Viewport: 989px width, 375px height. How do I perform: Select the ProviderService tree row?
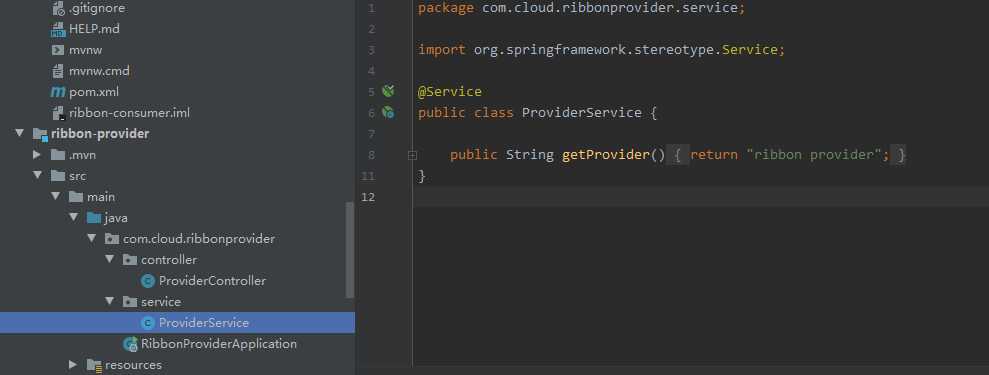pyautogui.click(x=177, y=323)
